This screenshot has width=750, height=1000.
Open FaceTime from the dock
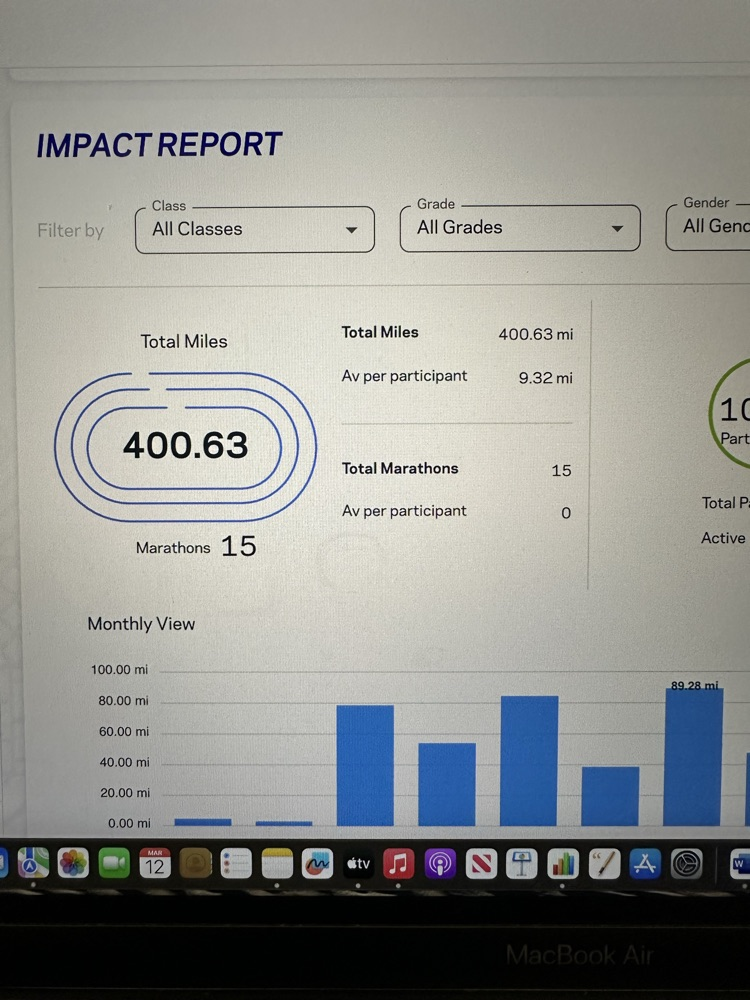tap(114, 863)
